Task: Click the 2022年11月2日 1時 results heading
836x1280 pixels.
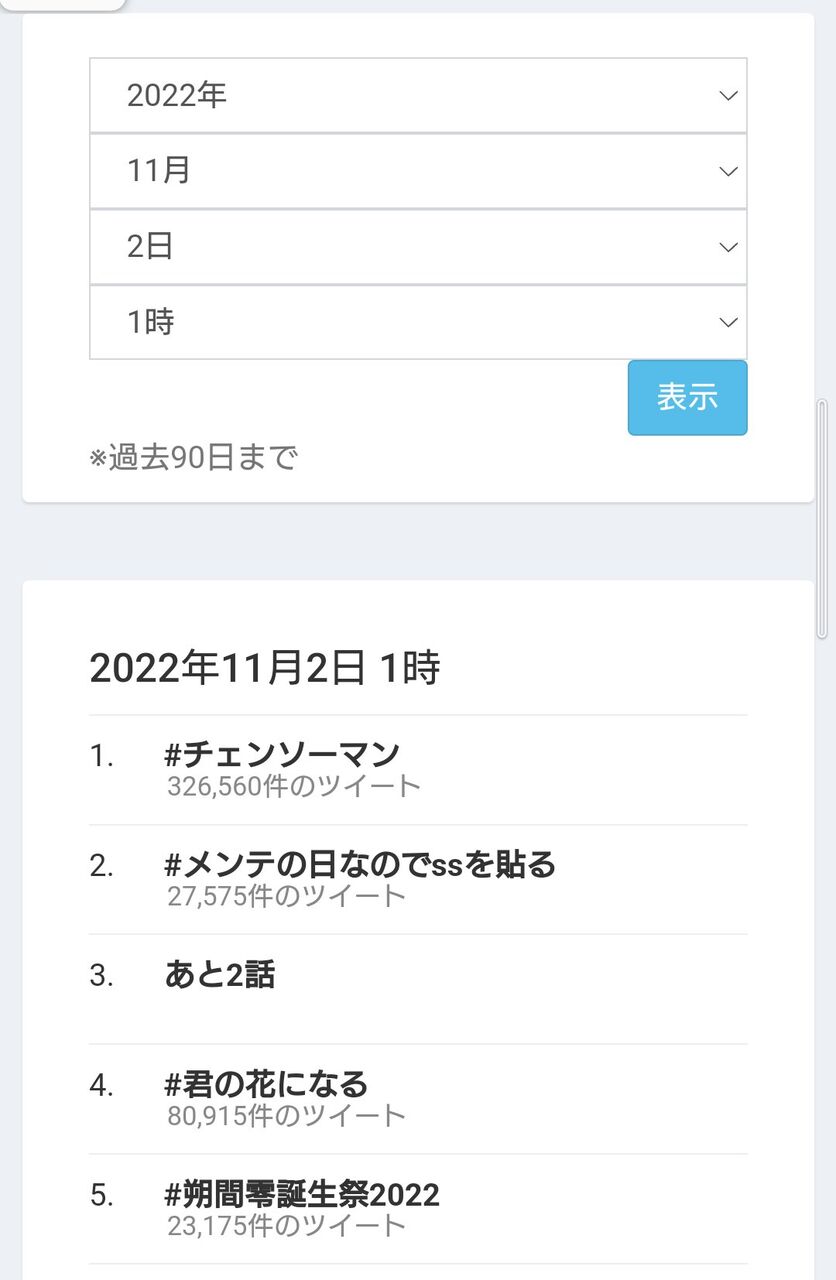Action: pos(265,668)
